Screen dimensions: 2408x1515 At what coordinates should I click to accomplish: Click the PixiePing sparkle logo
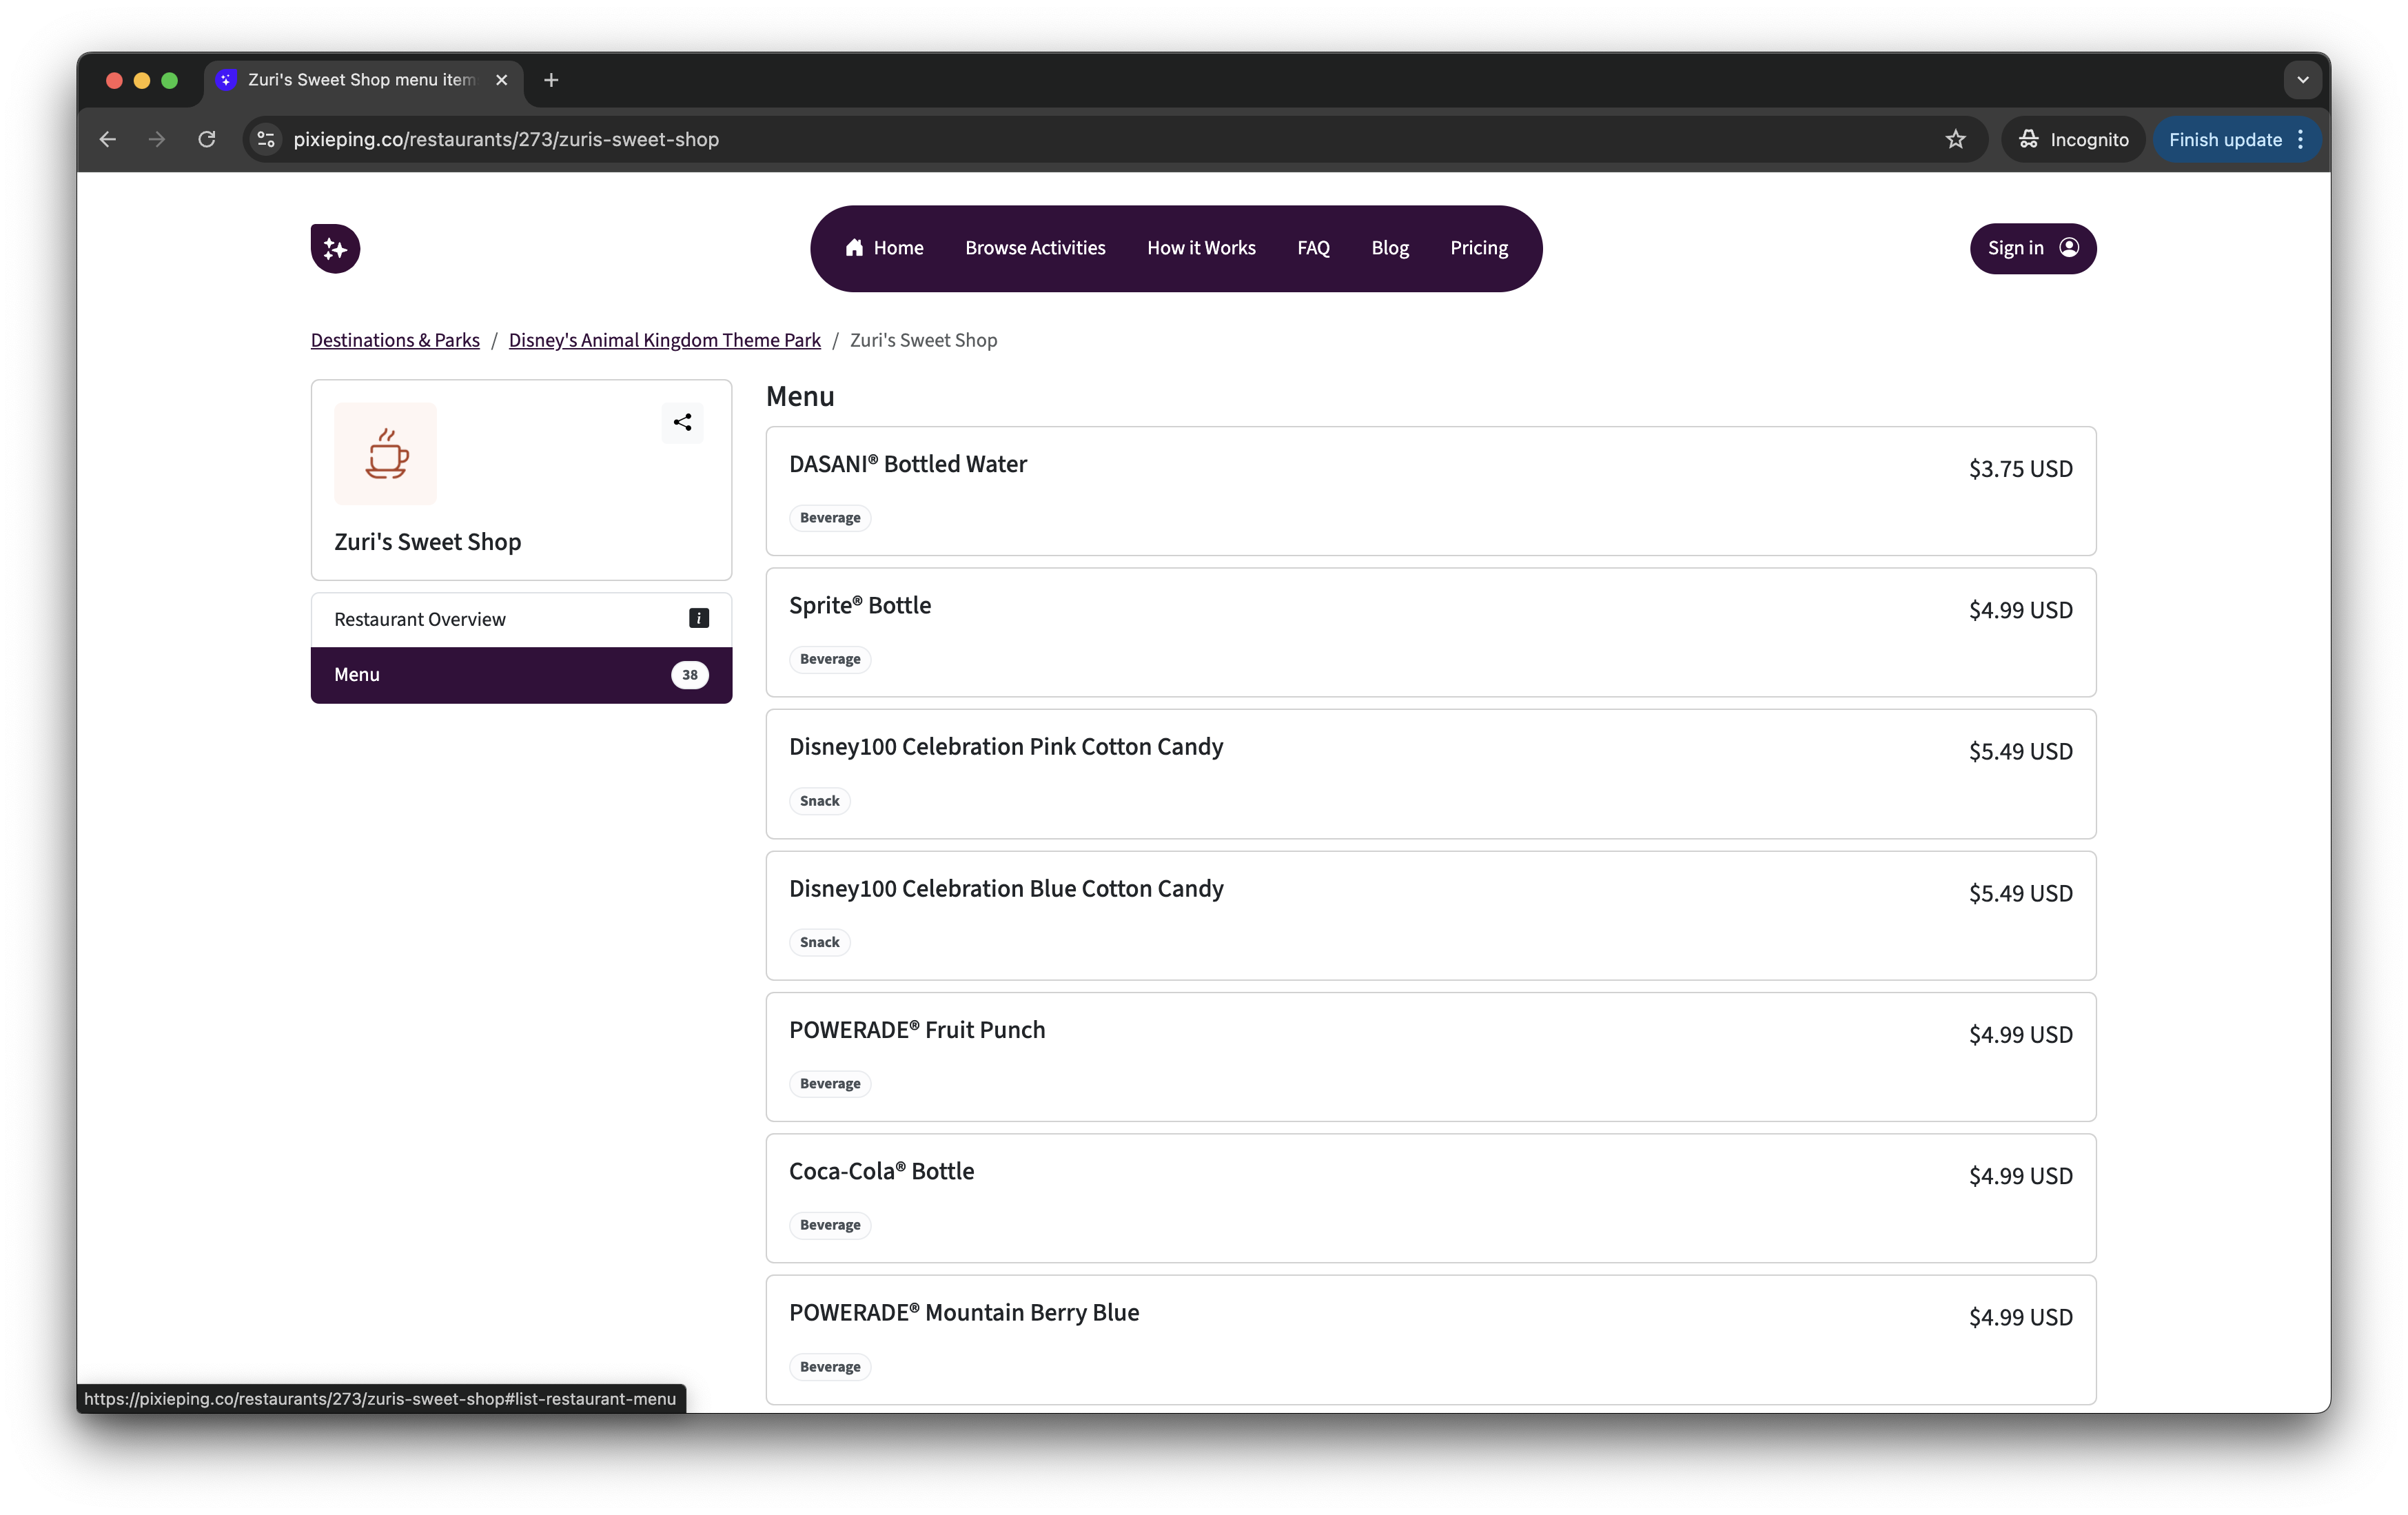tap(335, 248)
